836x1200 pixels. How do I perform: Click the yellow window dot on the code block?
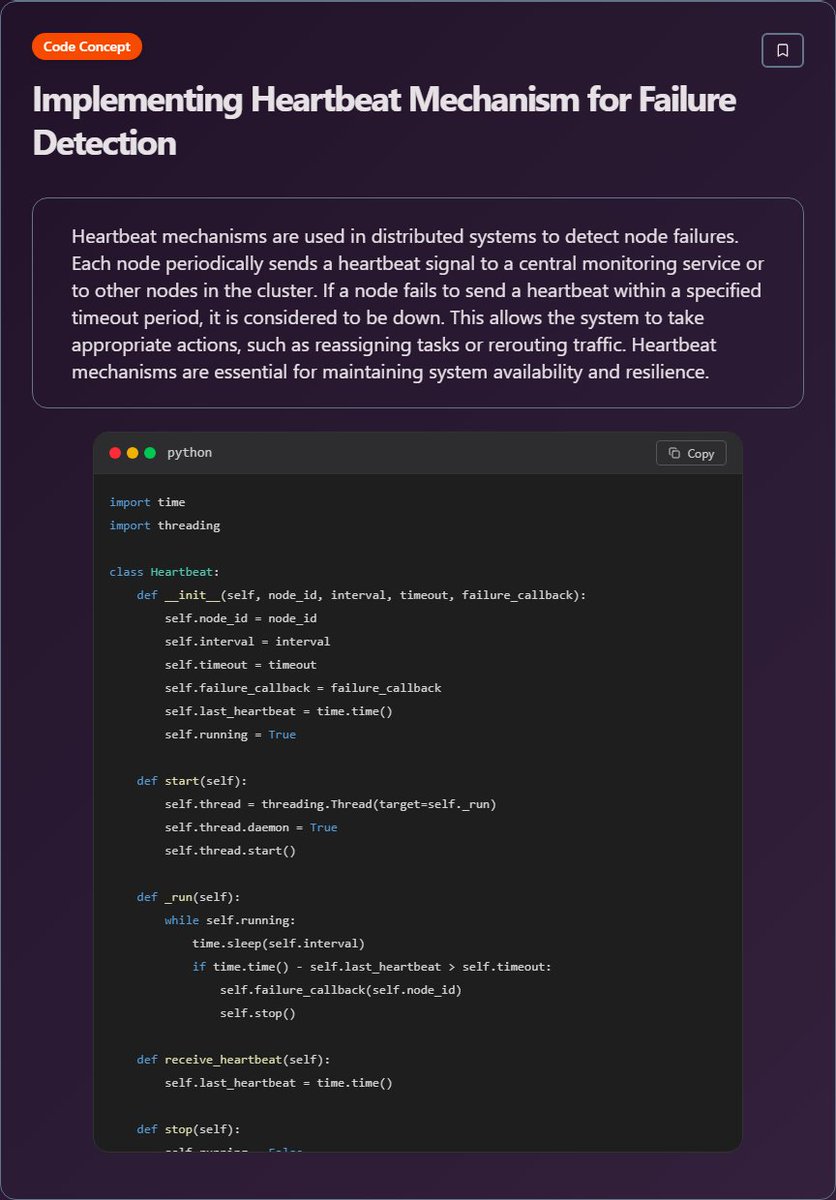coord(132,453)
